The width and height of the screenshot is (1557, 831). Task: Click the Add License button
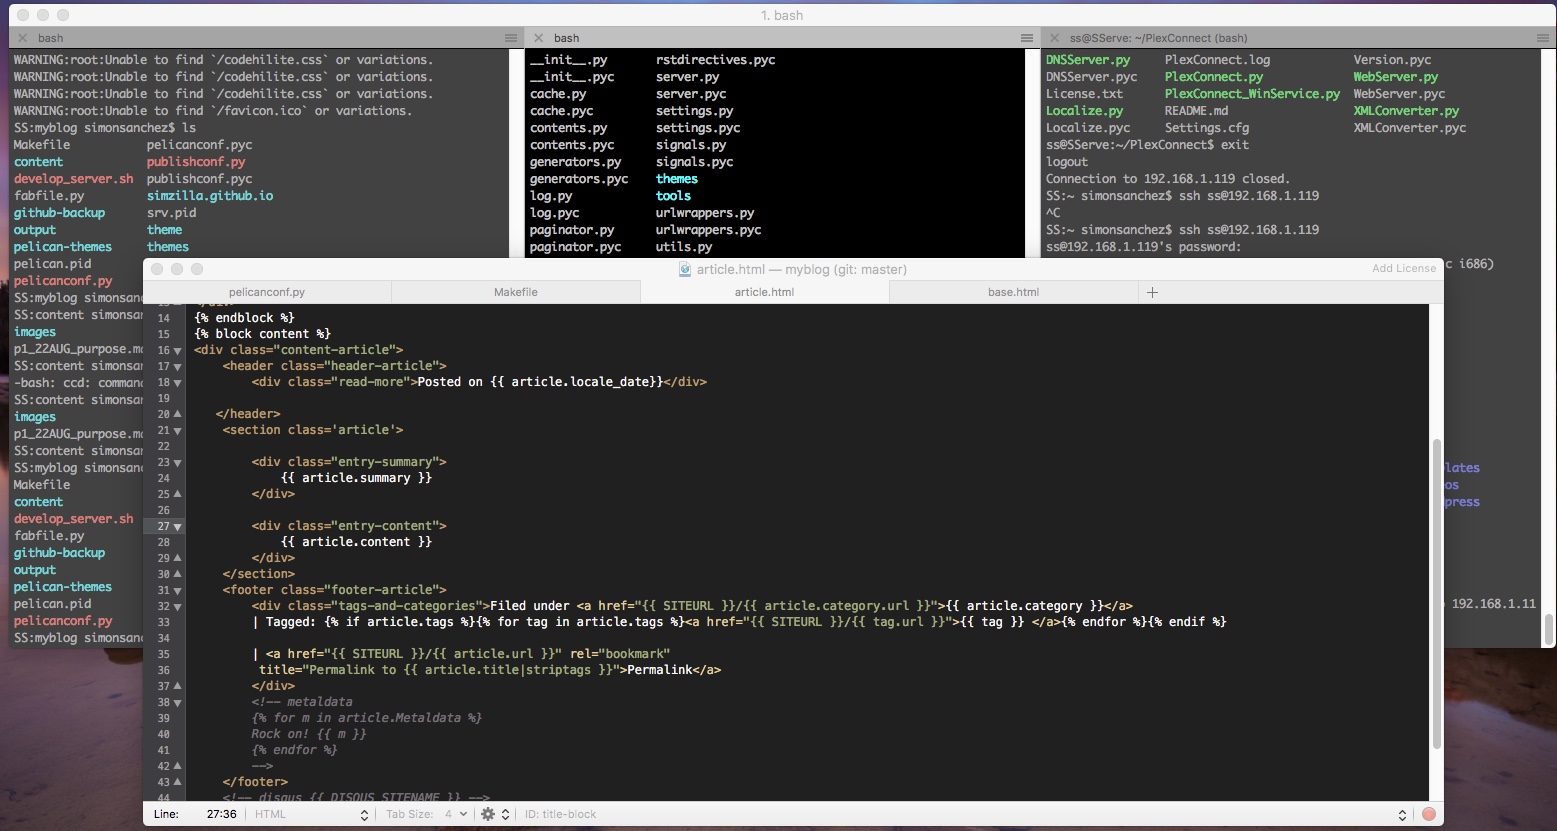pos(1403,269)
